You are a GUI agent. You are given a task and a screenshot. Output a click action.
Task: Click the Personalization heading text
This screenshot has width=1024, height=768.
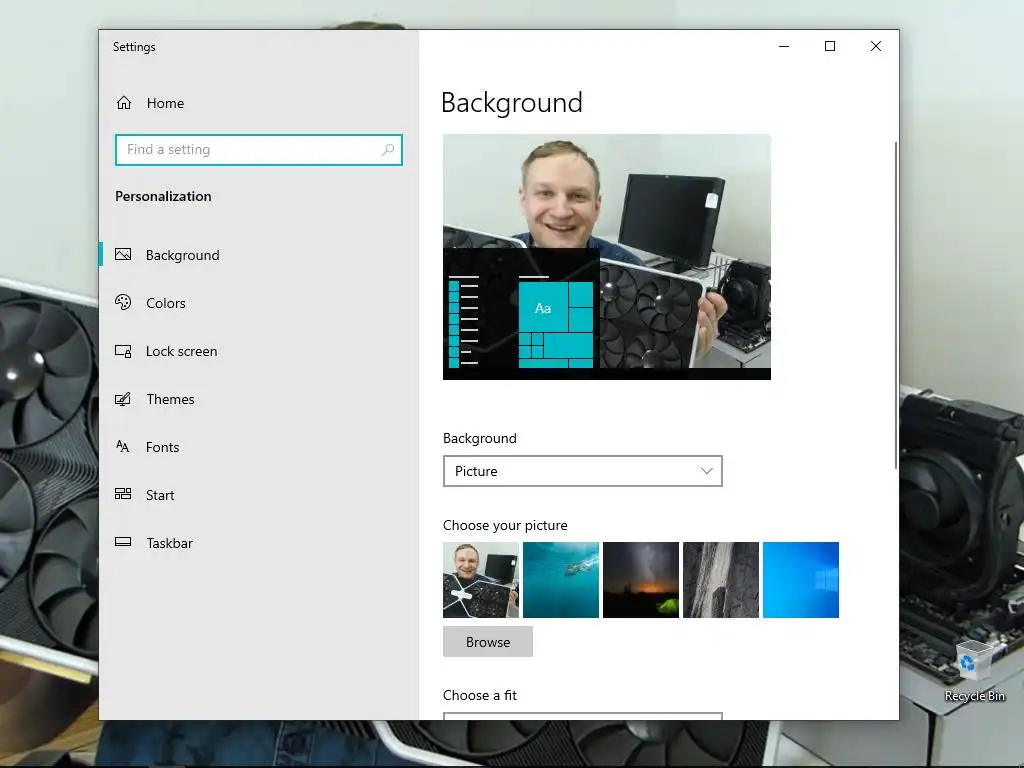click(x=163, y=197)
